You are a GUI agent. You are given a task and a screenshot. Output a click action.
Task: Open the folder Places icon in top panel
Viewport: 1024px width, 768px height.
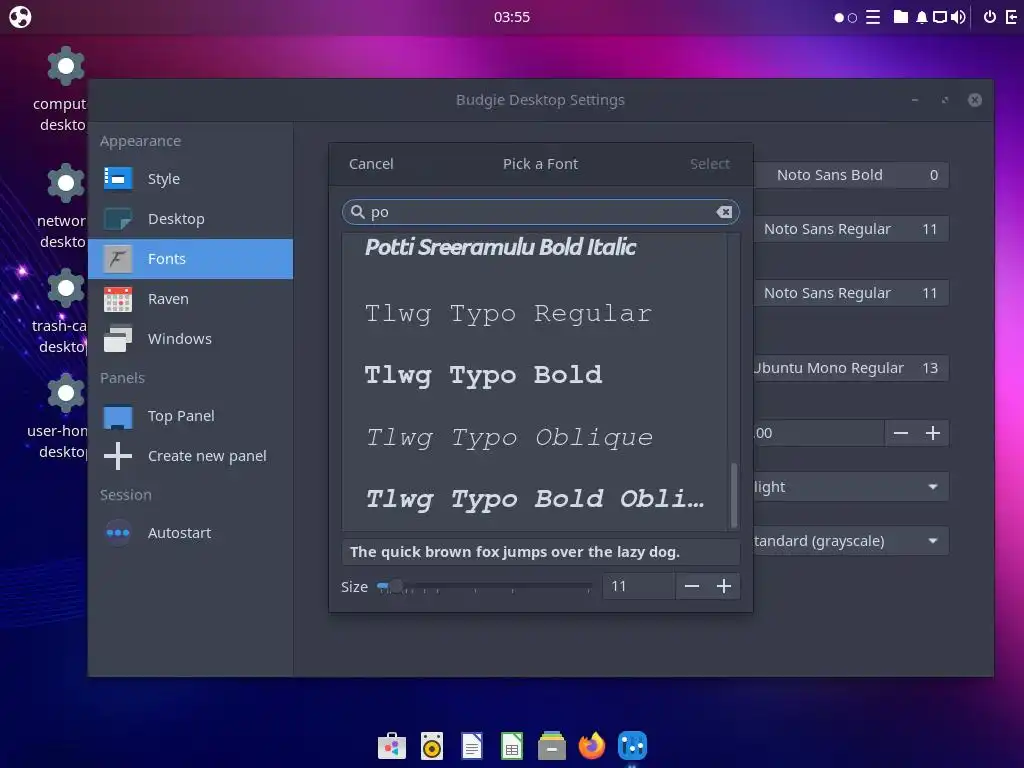[901, 17]
